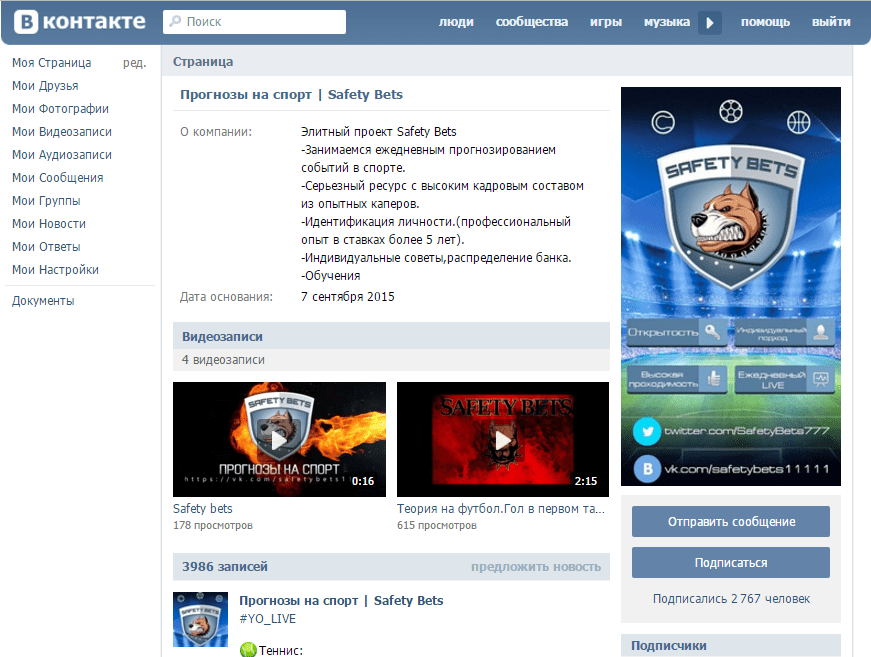Click the soccer ball icon atop the banner

pos(730,112)
